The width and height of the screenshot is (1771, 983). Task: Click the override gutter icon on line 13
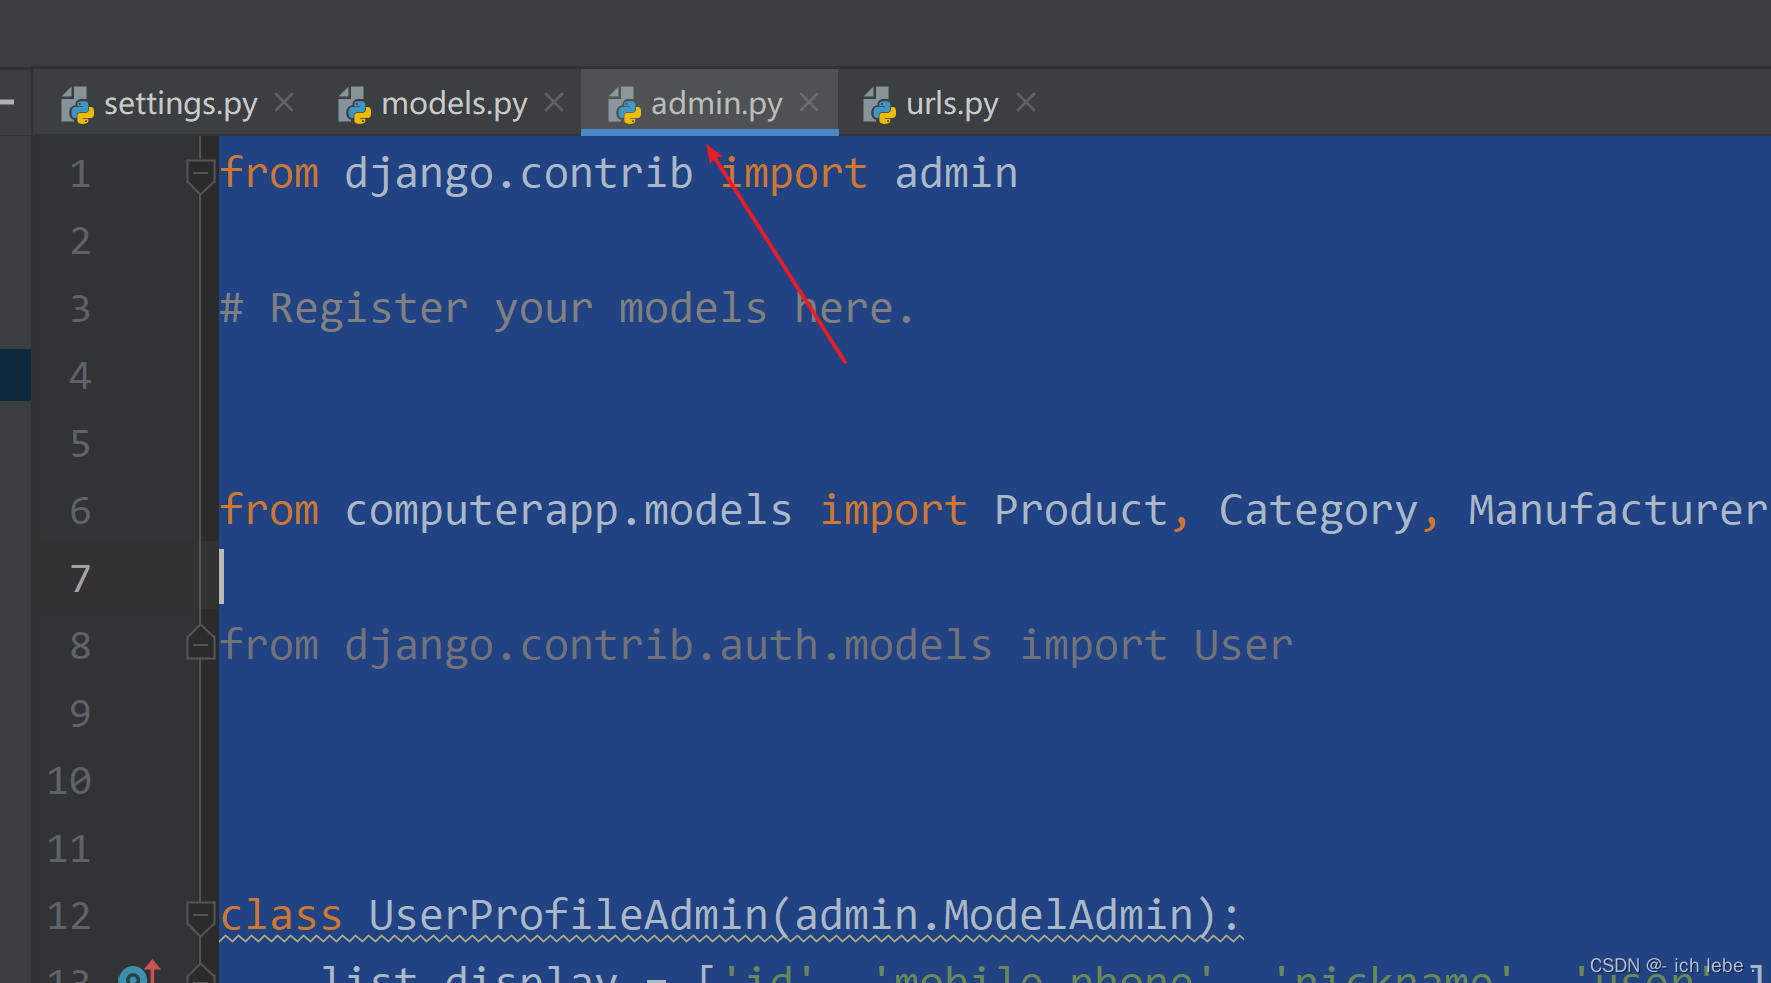(139, 972)
